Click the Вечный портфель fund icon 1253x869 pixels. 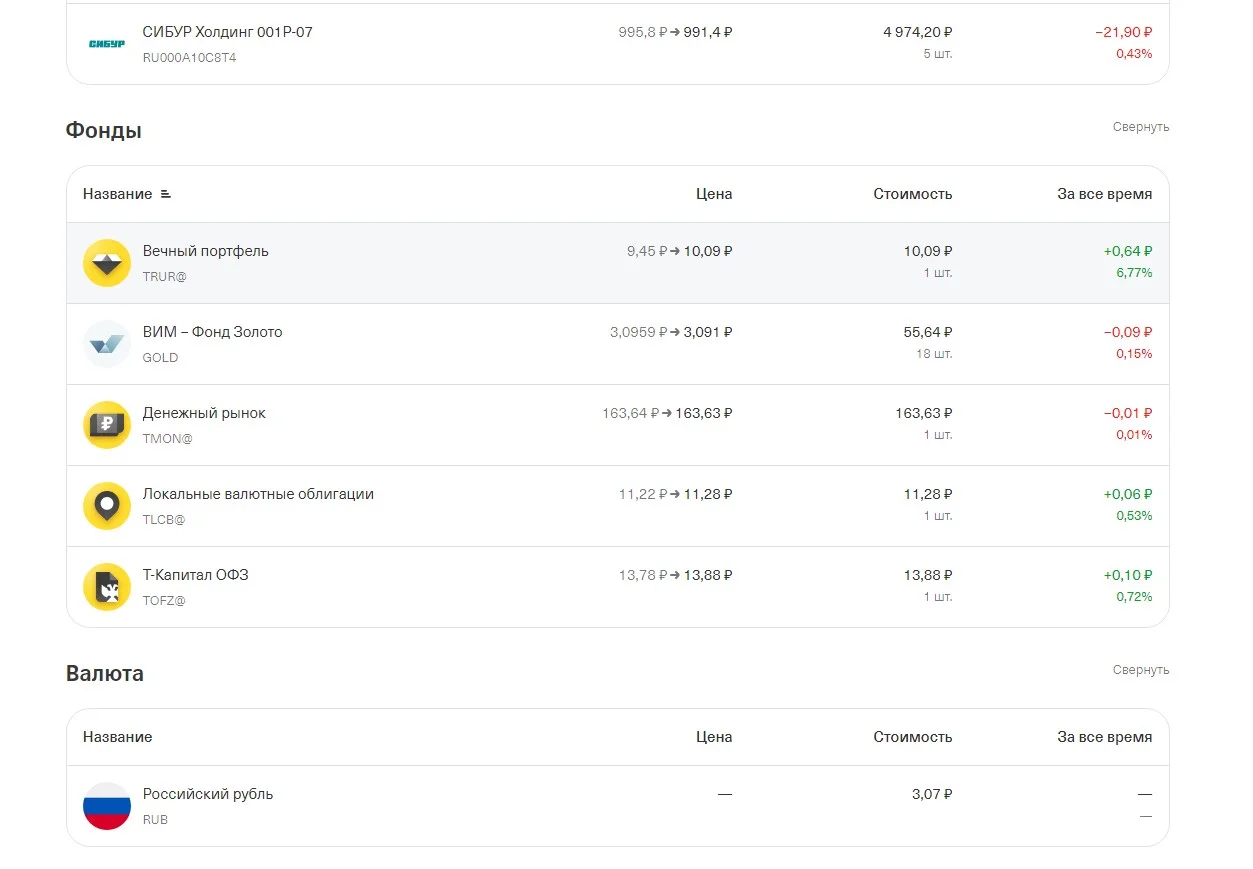(x=107, y=263)
